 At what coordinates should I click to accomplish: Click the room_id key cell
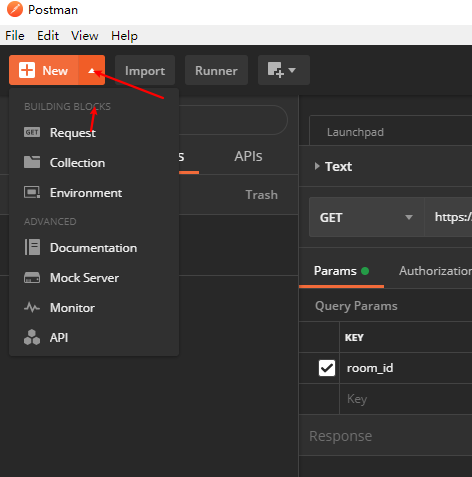point(406,368)
